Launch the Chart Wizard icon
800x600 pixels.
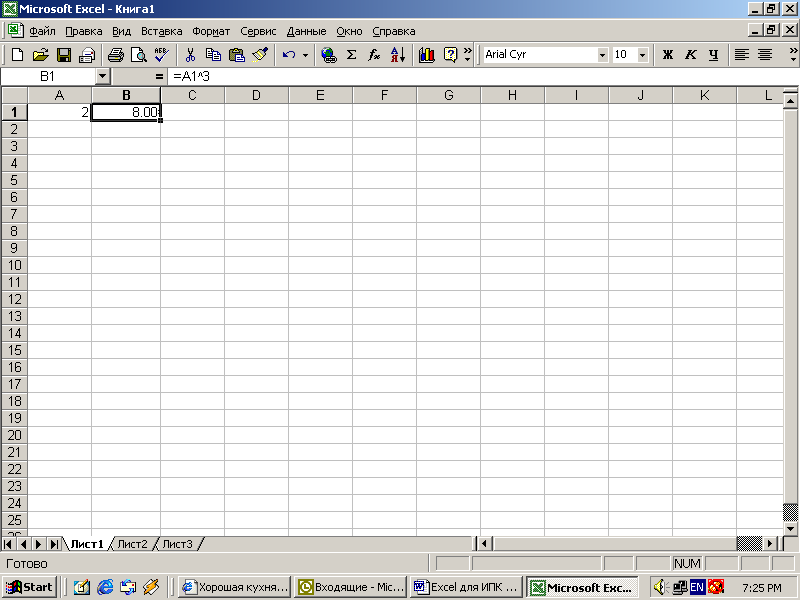tap(427, 55)
